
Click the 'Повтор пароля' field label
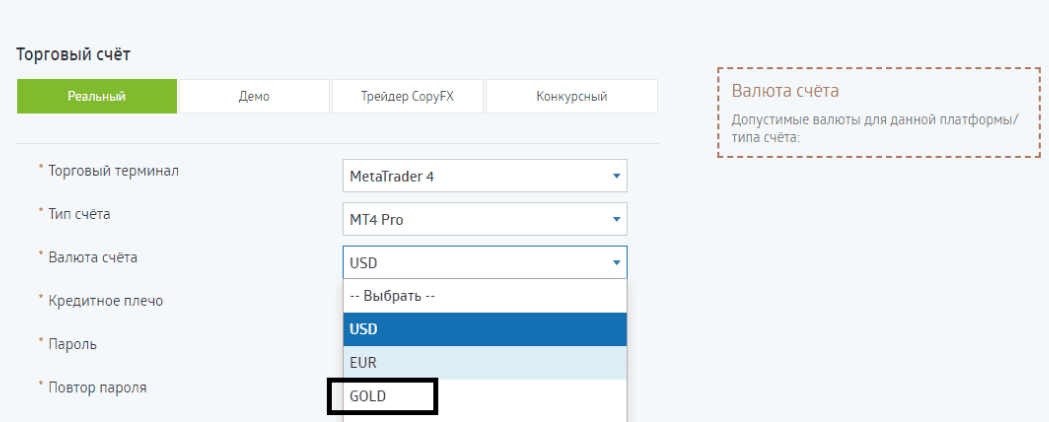pos(97,387)
